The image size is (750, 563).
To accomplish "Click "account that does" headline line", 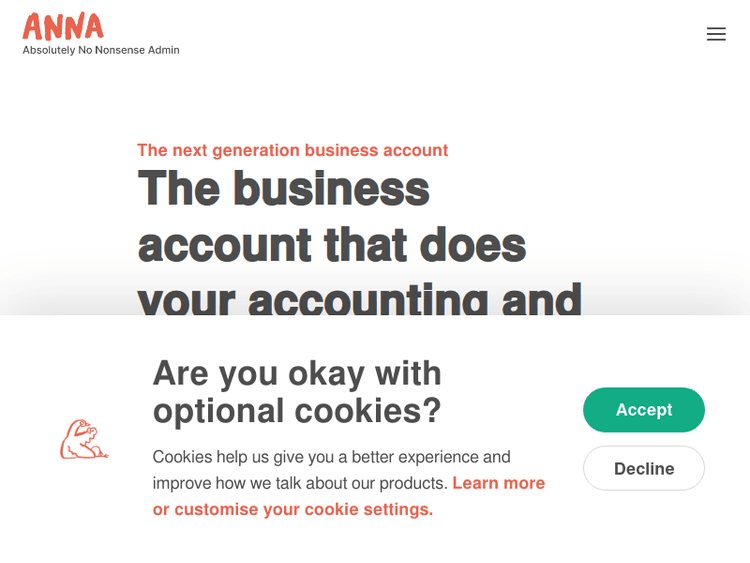I will 331,245.
